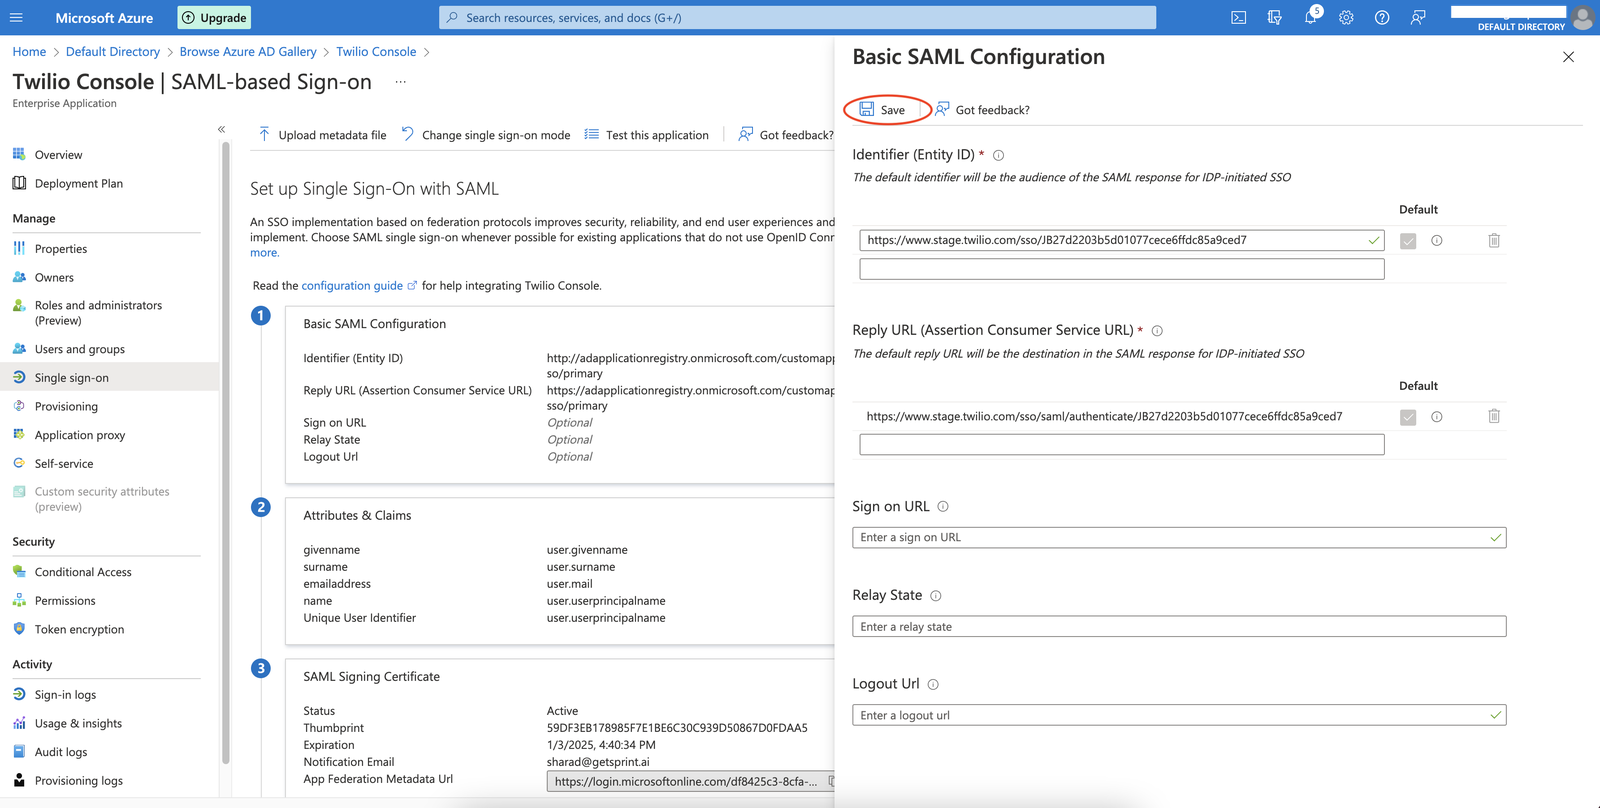Open the configuration guide link
The height and width of the screenshot is (808, 1600).
coord(352,286)
